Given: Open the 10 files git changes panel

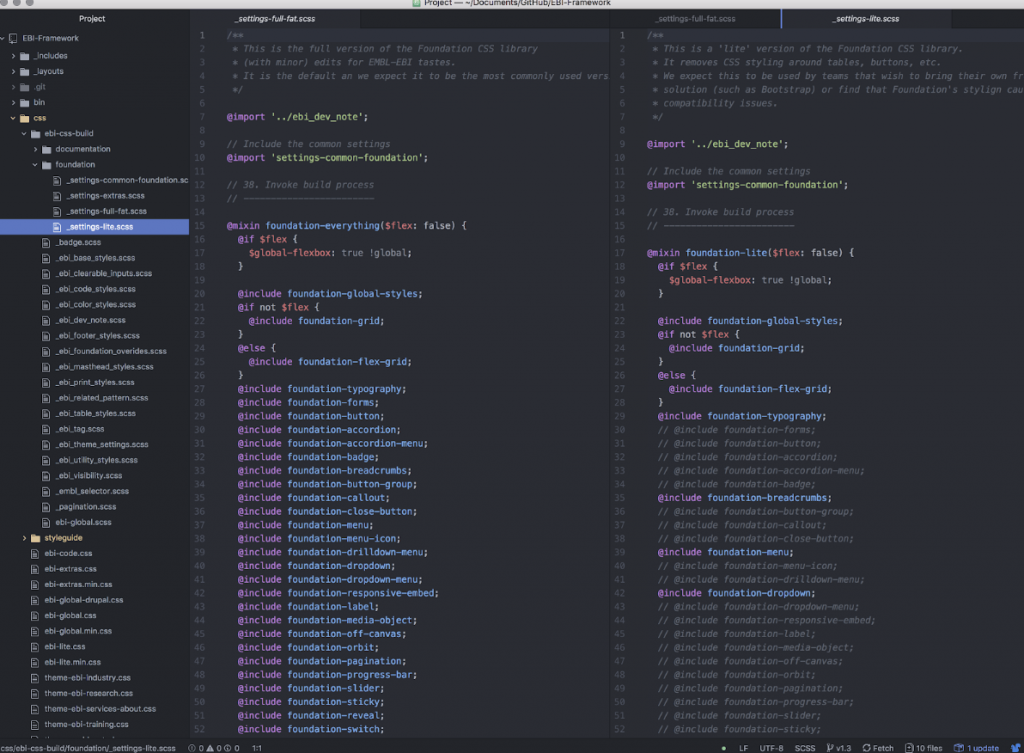Looking at the screenshot, I should (923, 748).
